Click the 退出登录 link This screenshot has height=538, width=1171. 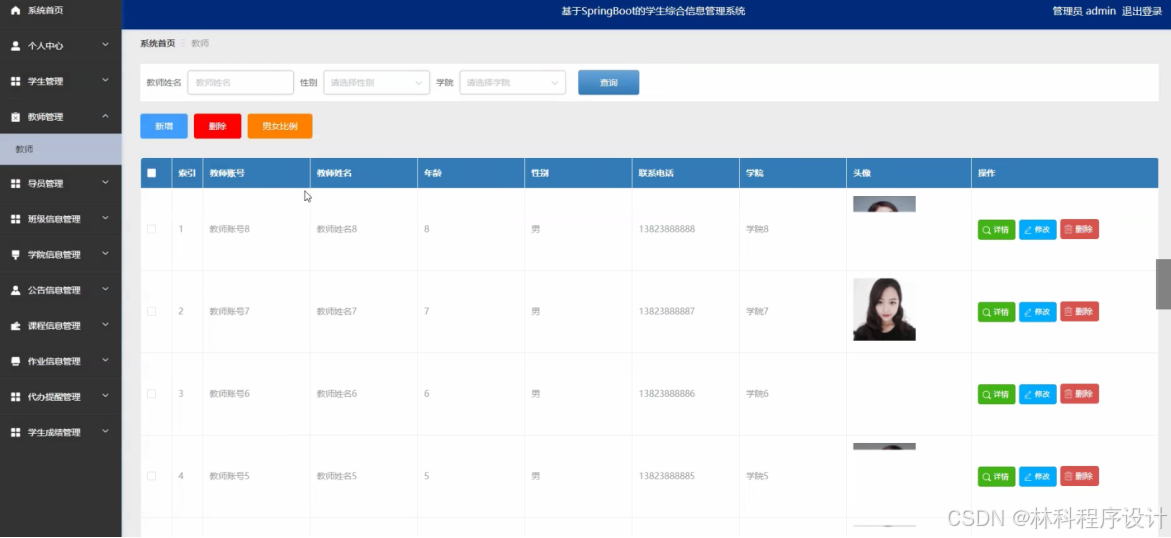pyautogui.click(x=1142, y=11)
